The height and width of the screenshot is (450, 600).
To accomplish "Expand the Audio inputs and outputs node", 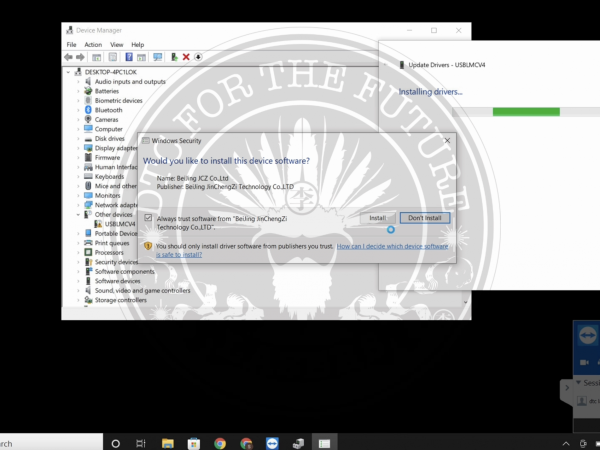I will (x=78, y=82).
